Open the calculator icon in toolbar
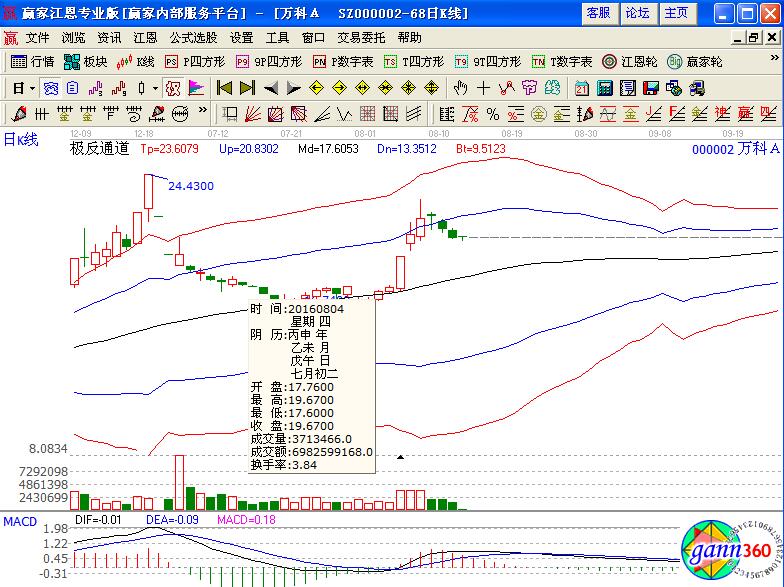The height and width of the screenshot is (587, 784). pos(603,87)
